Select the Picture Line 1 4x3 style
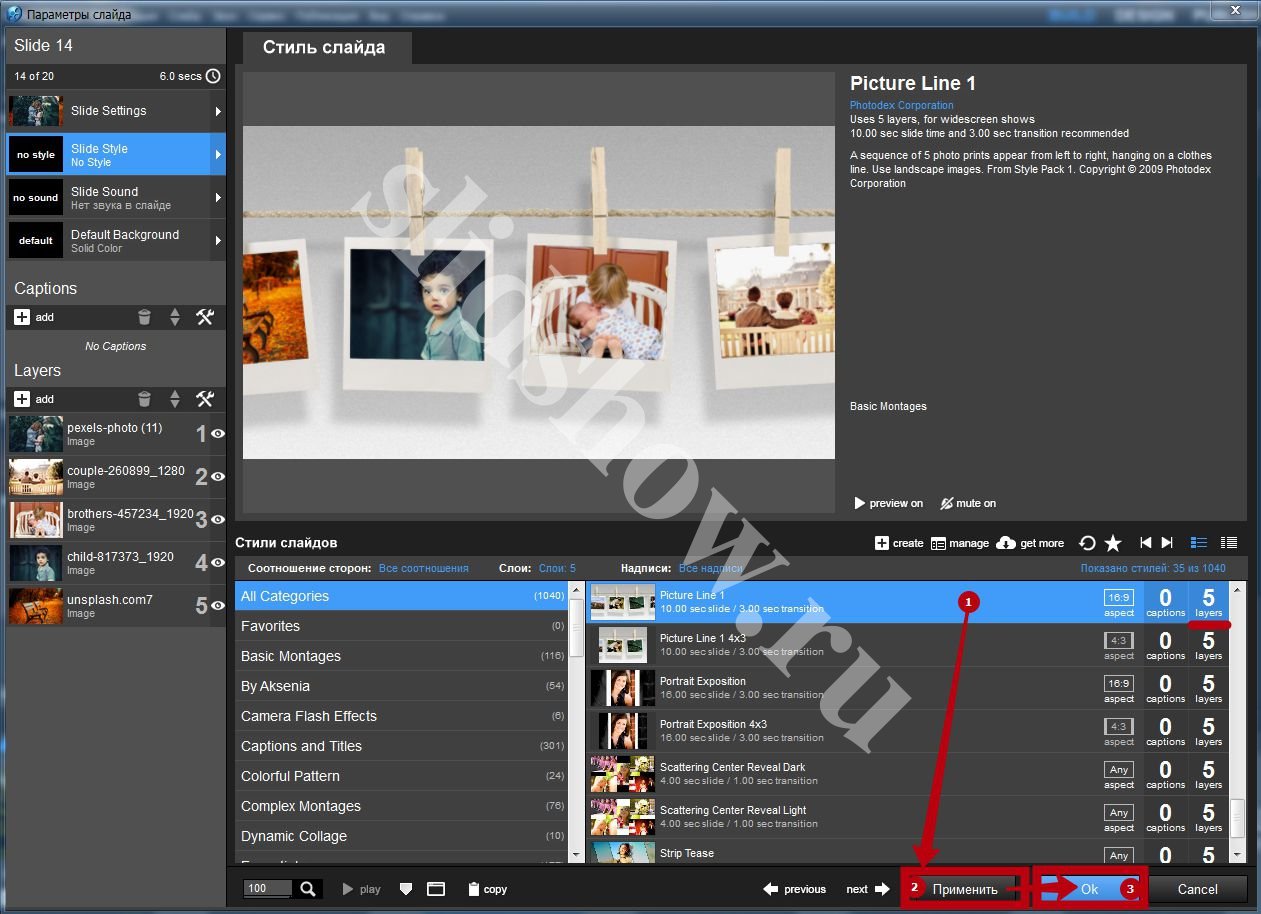 pyautogui.click(x=908, y=645)
